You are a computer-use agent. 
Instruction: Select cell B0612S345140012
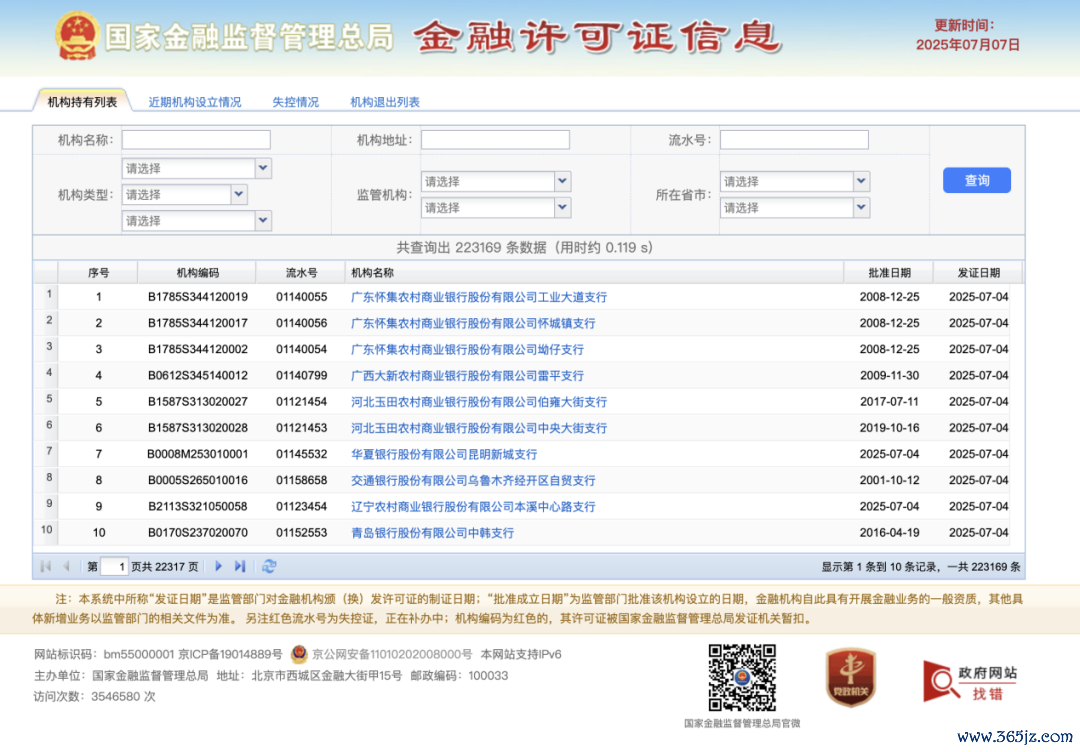click(198, 375)
